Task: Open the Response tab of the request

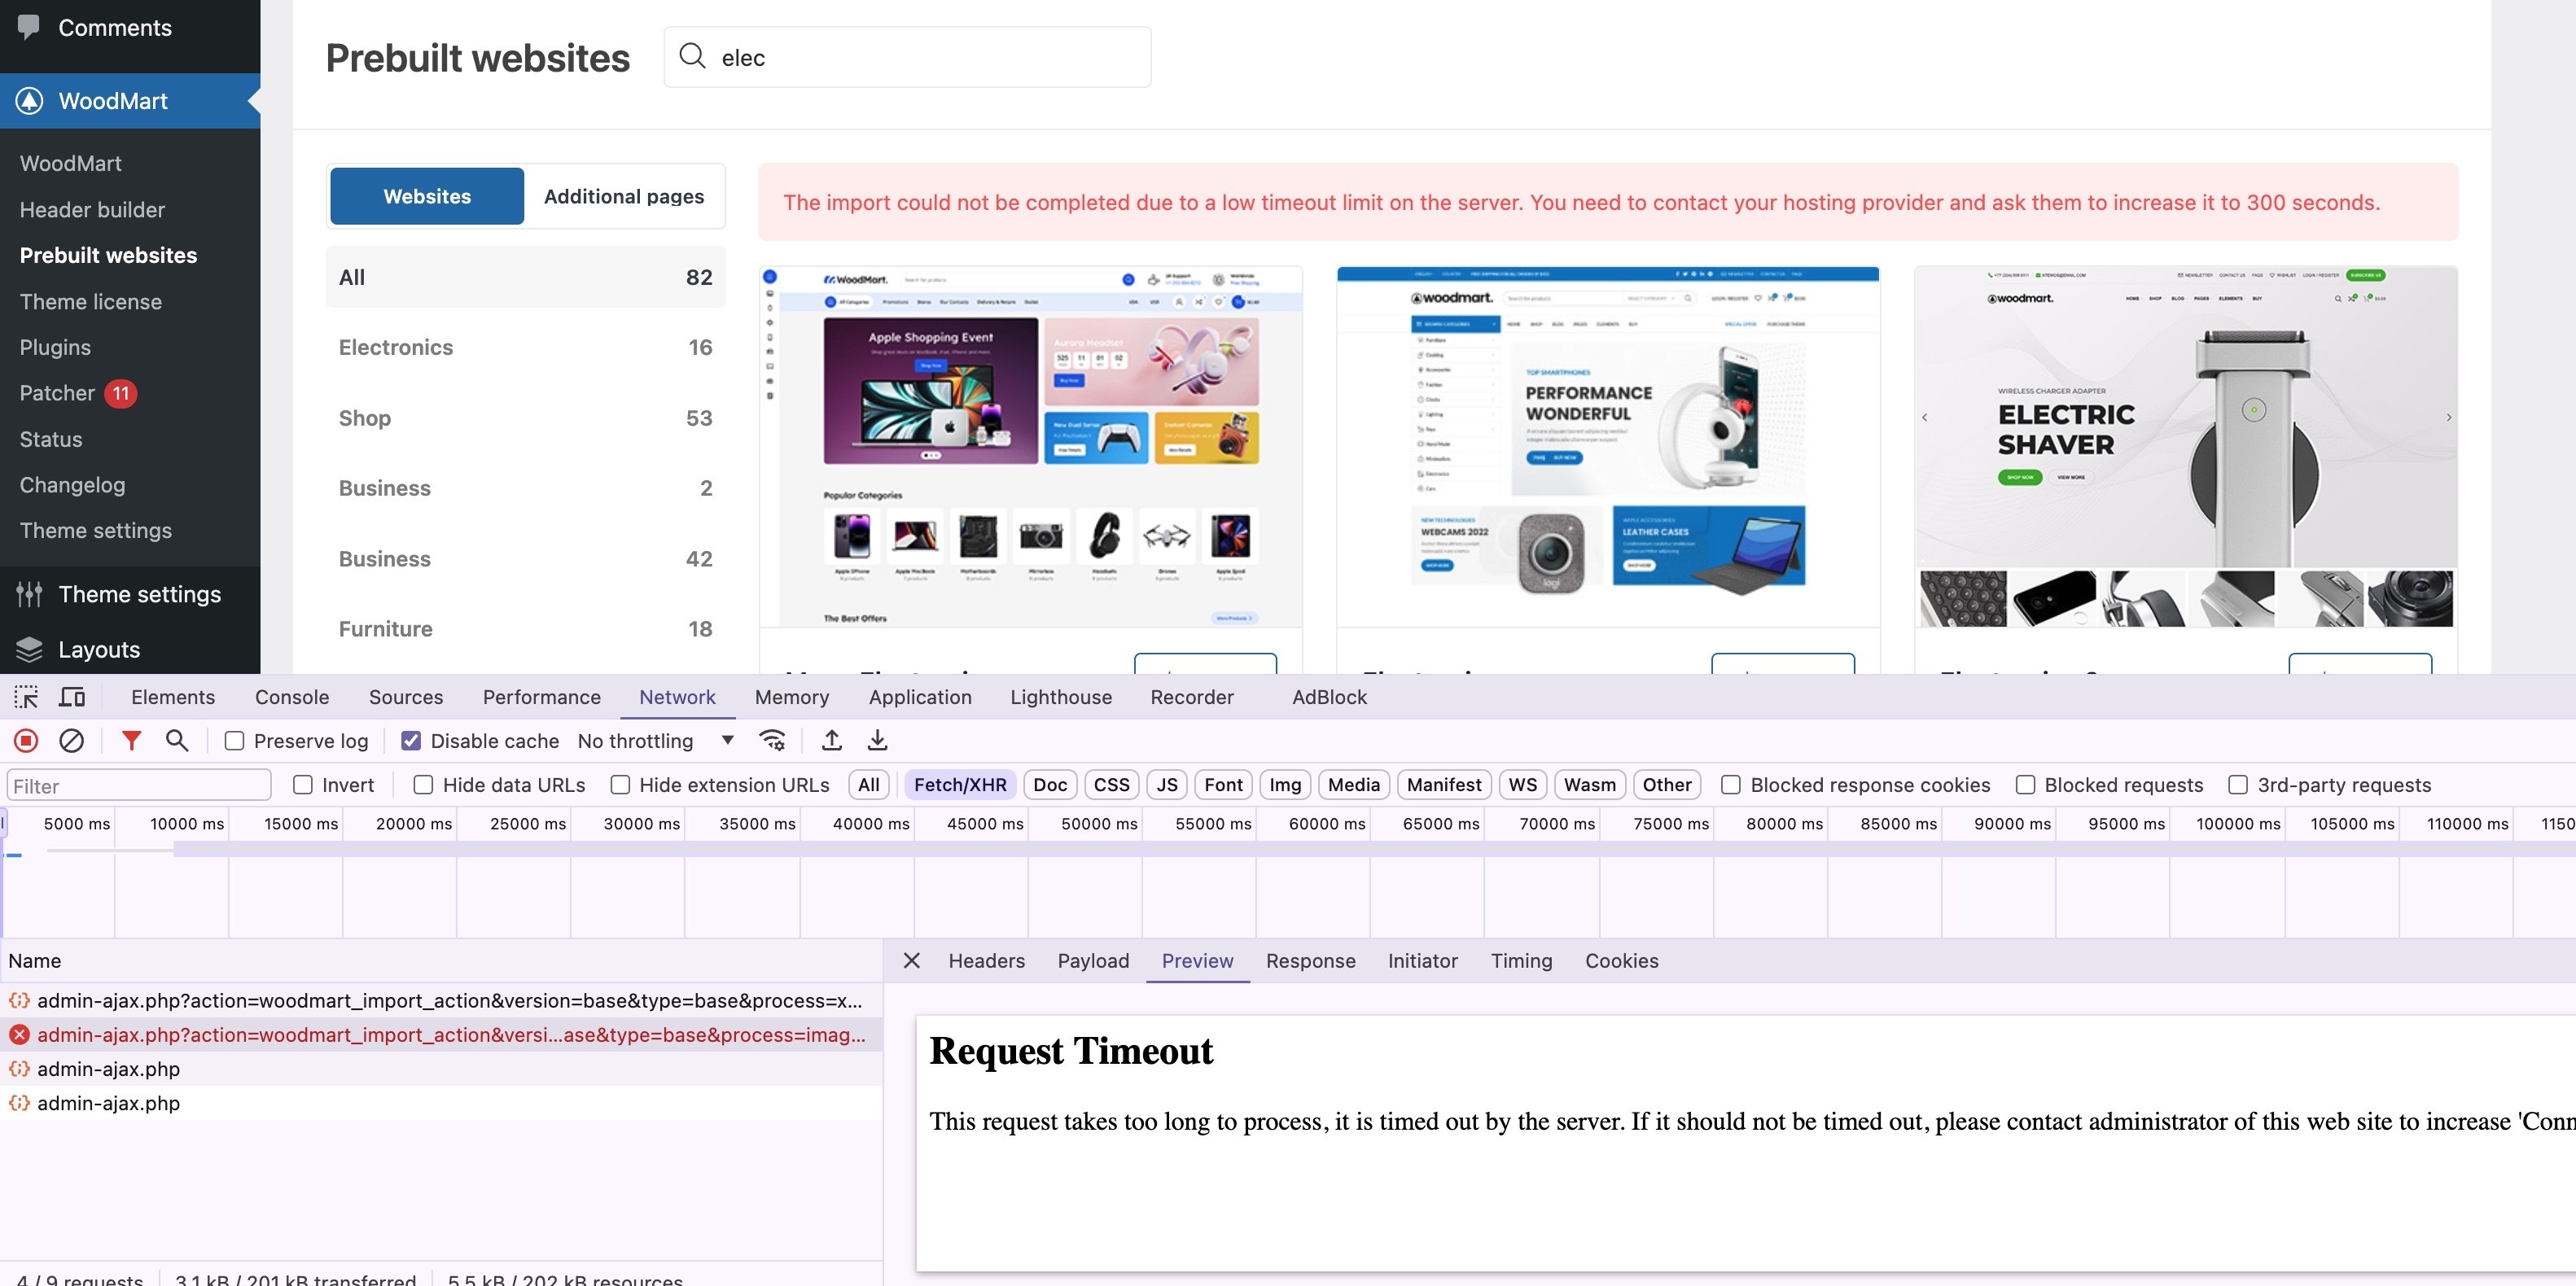Action: point(1310,961)
